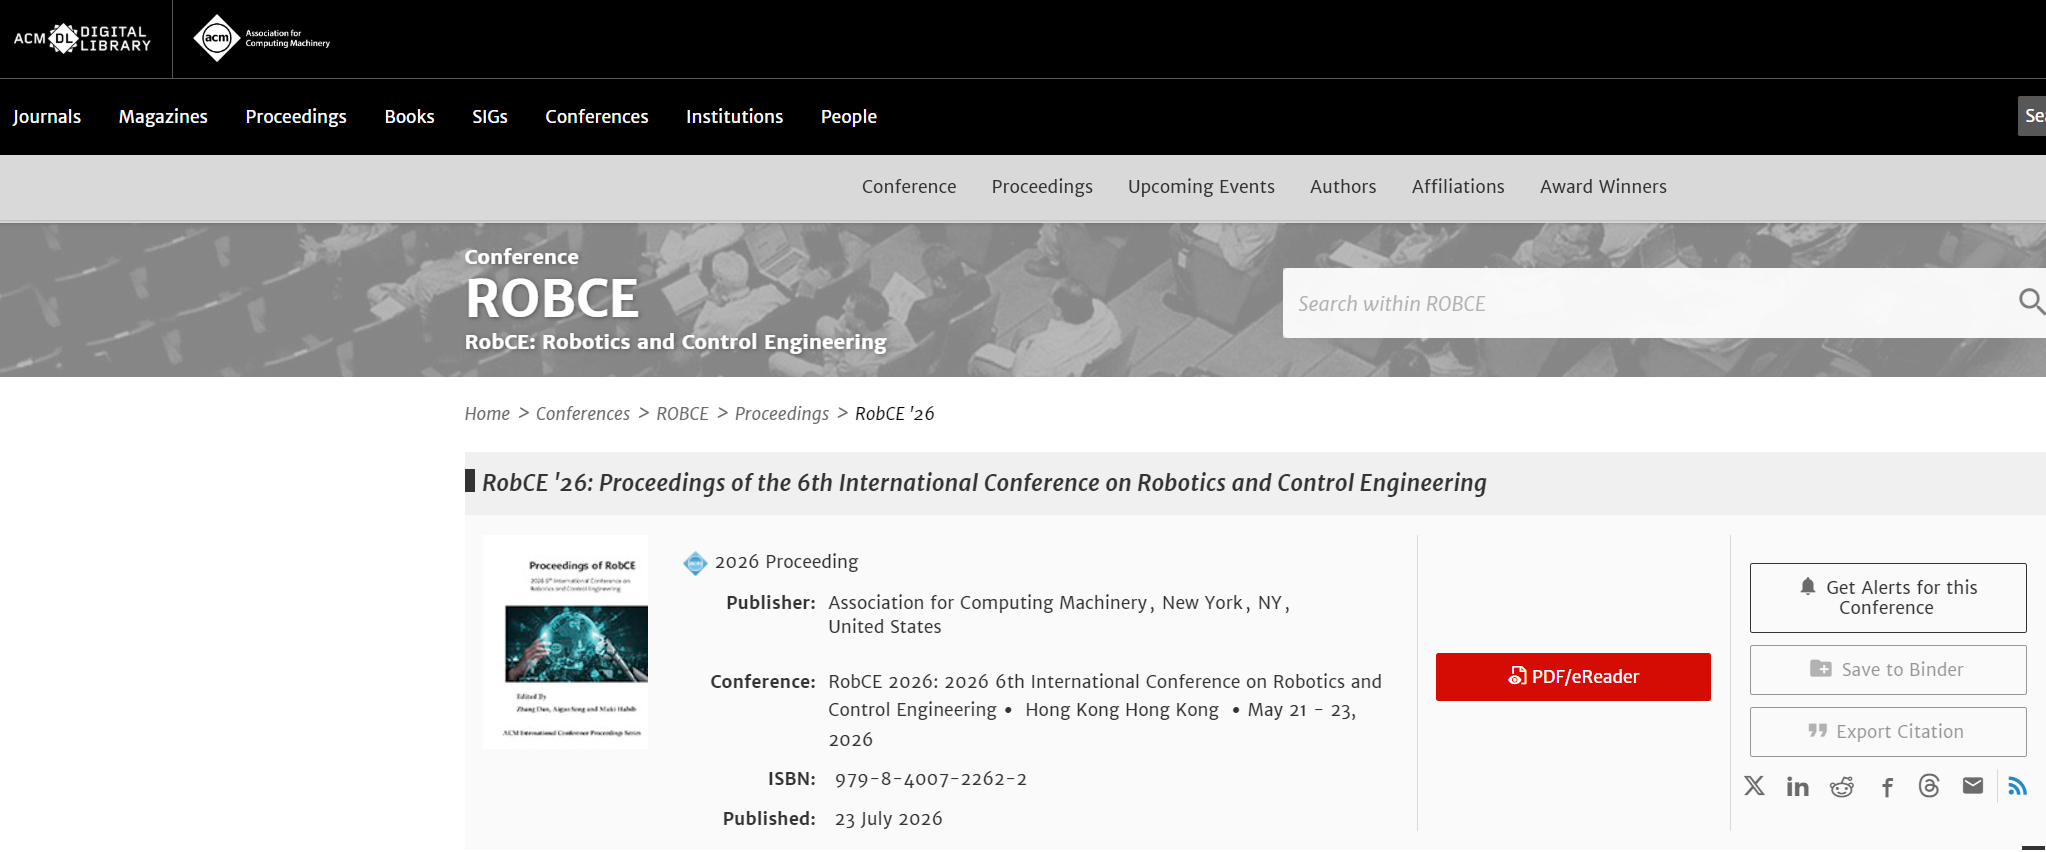Click the Save to Binder button
2046x852 pixels.
[x=1888, y=670]
